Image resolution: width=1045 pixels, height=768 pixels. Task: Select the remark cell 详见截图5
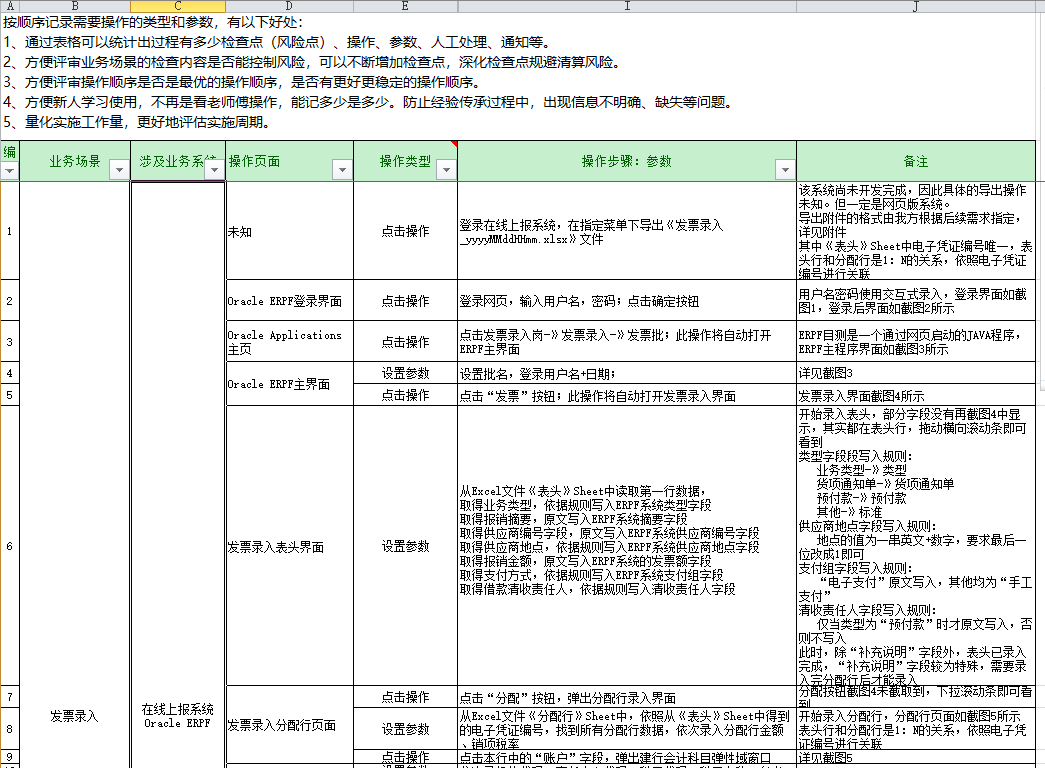pos(916,757)
